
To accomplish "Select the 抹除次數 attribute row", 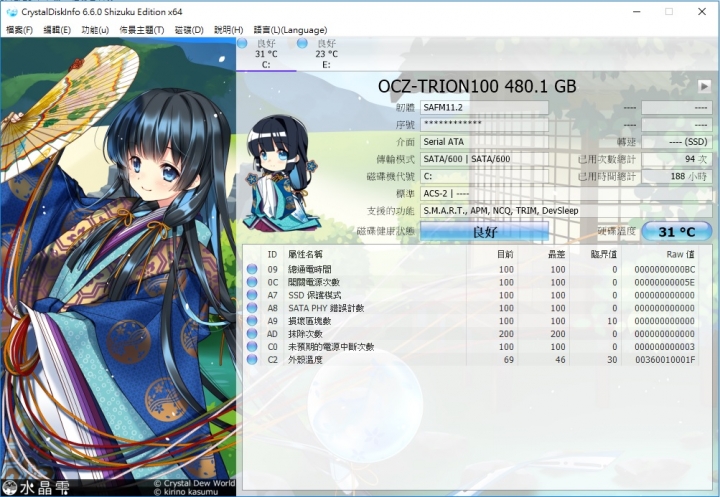I will (471, 333).
